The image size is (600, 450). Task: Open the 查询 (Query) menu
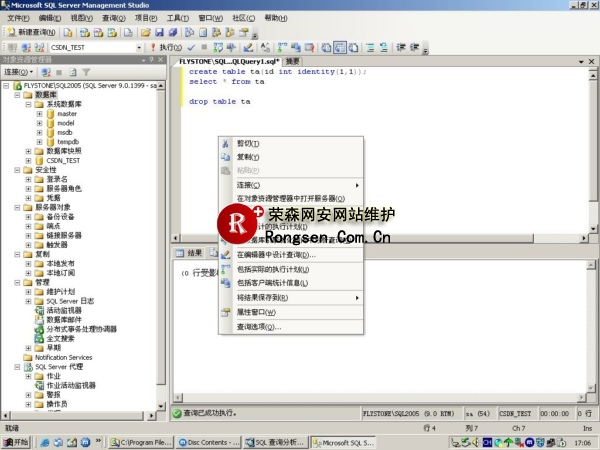114,18
